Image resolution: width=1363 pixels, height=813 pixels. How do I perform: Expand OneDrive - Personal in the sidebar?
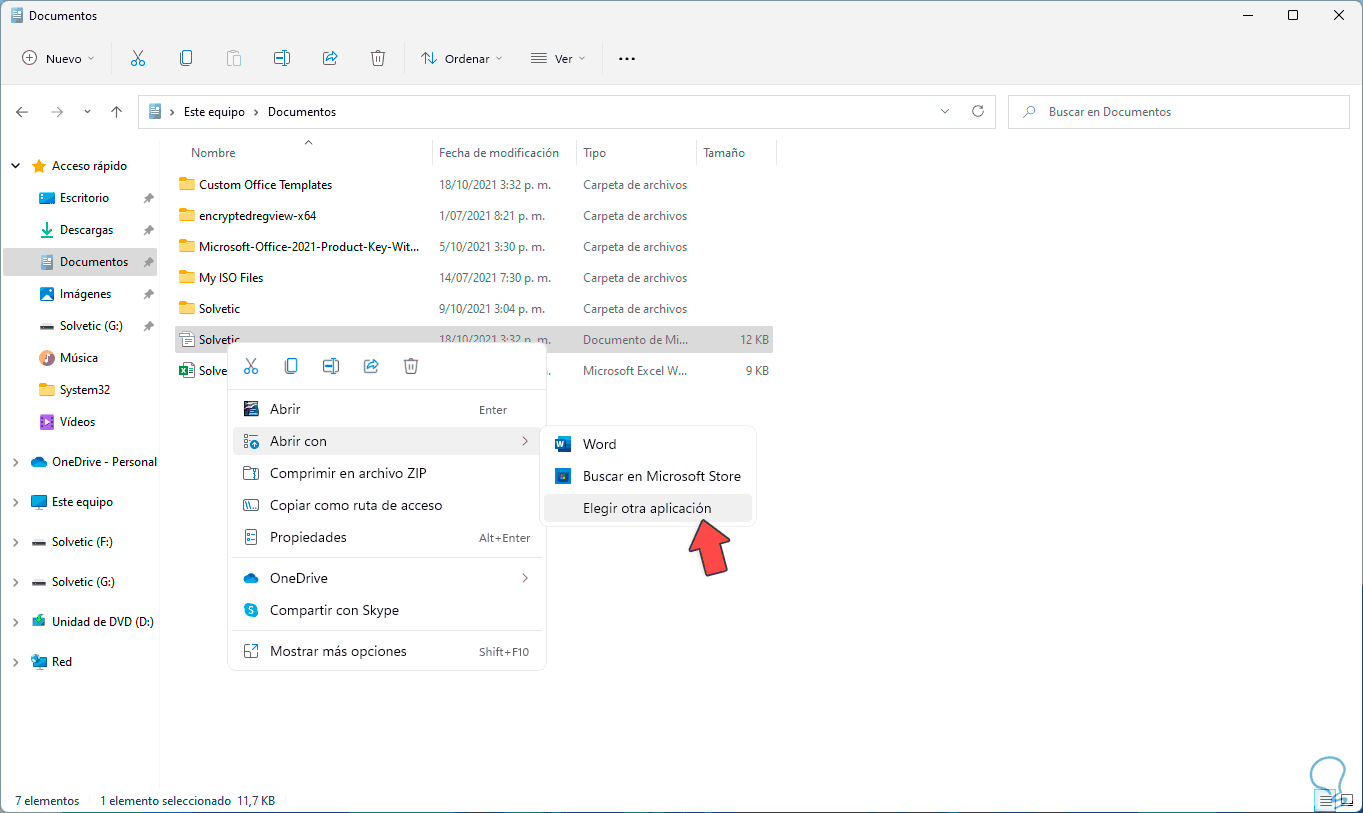coord(15,462)
